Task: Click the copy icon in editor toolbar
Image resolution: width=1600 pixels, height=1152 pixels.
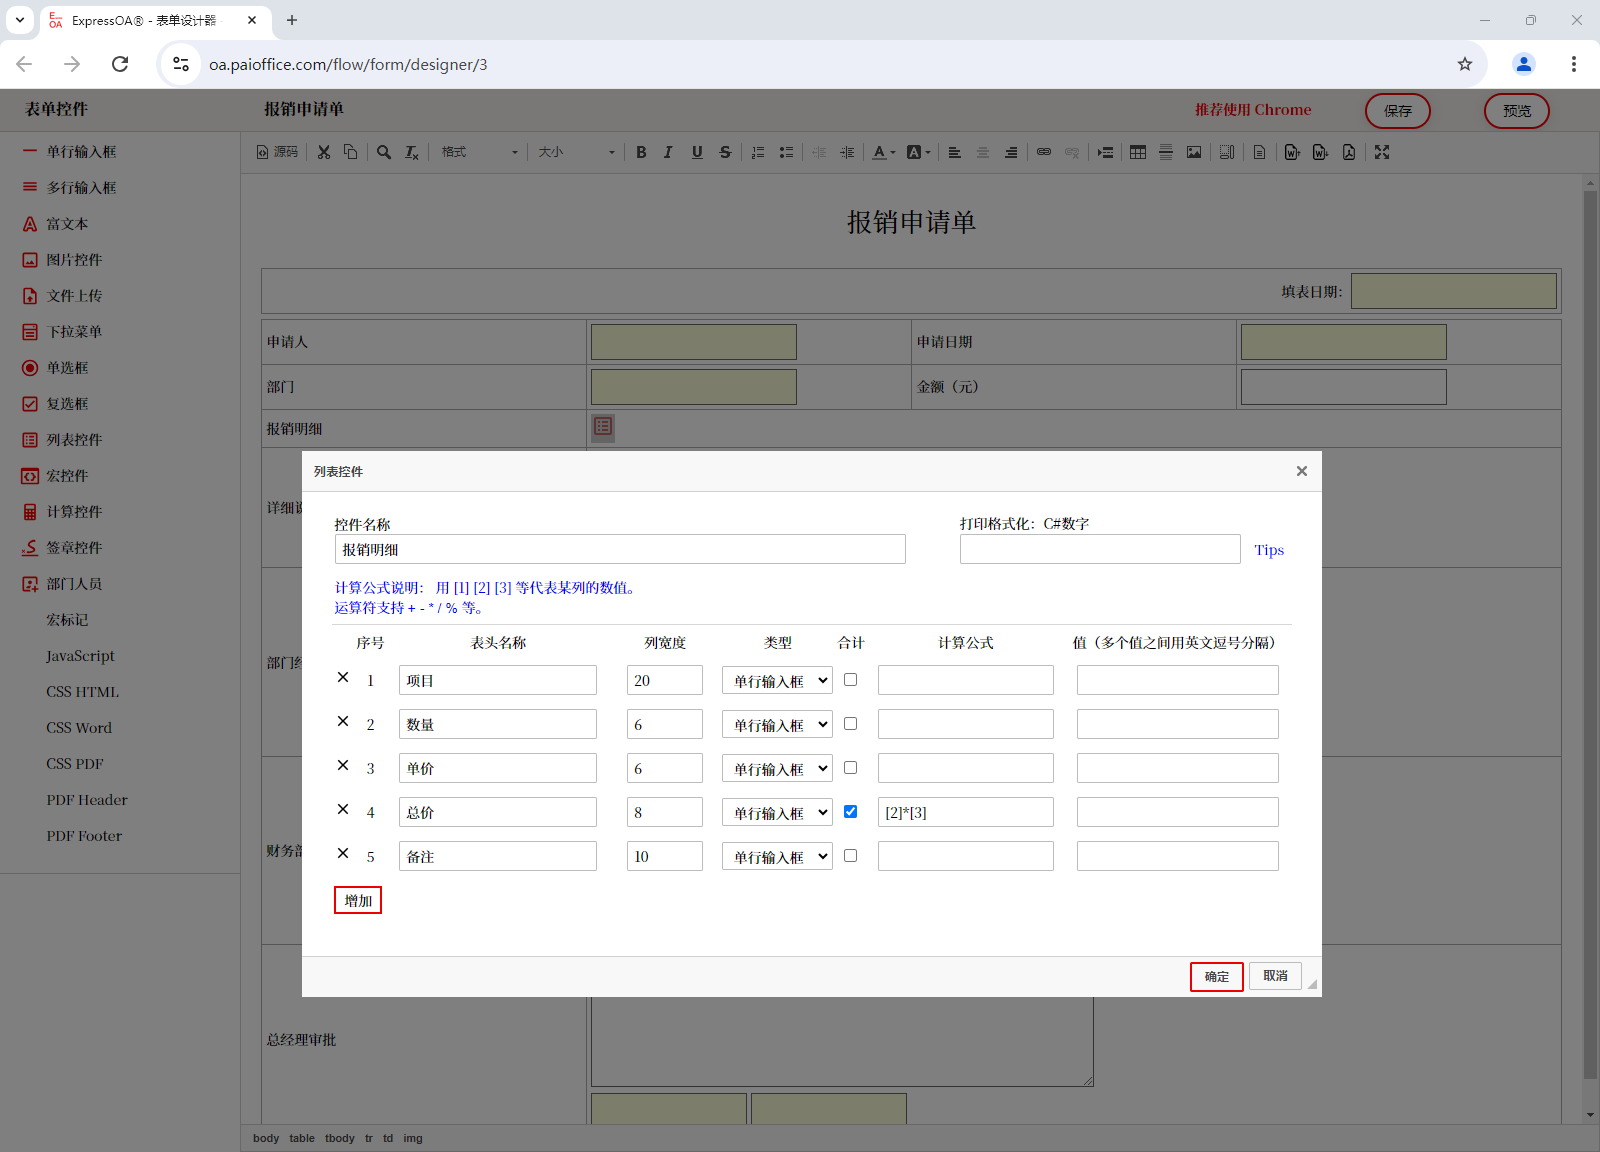Action: (x=350, y=152)
